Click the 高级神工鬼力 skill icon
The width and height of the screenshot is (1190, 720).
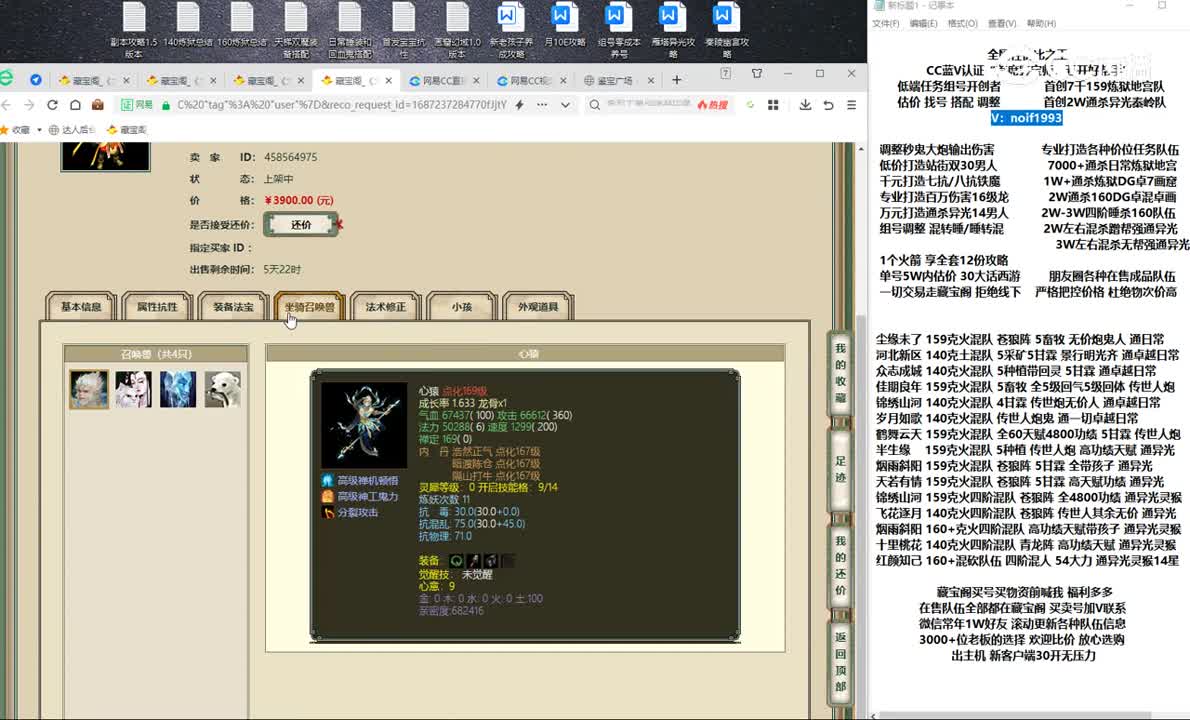(327, 496)
